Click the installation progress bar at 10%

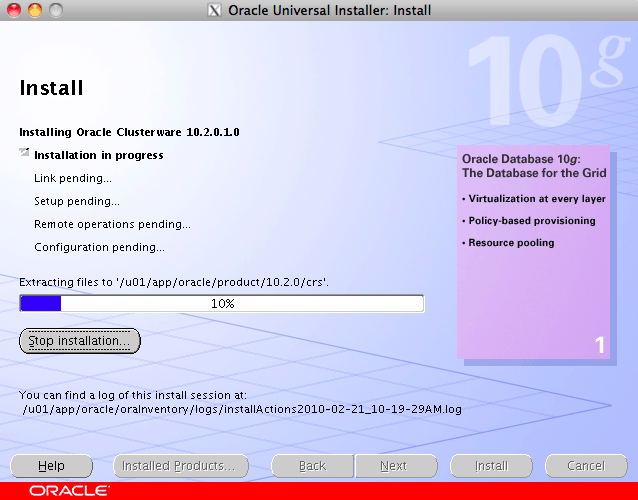pyautogui.click(x=222, y=303)
